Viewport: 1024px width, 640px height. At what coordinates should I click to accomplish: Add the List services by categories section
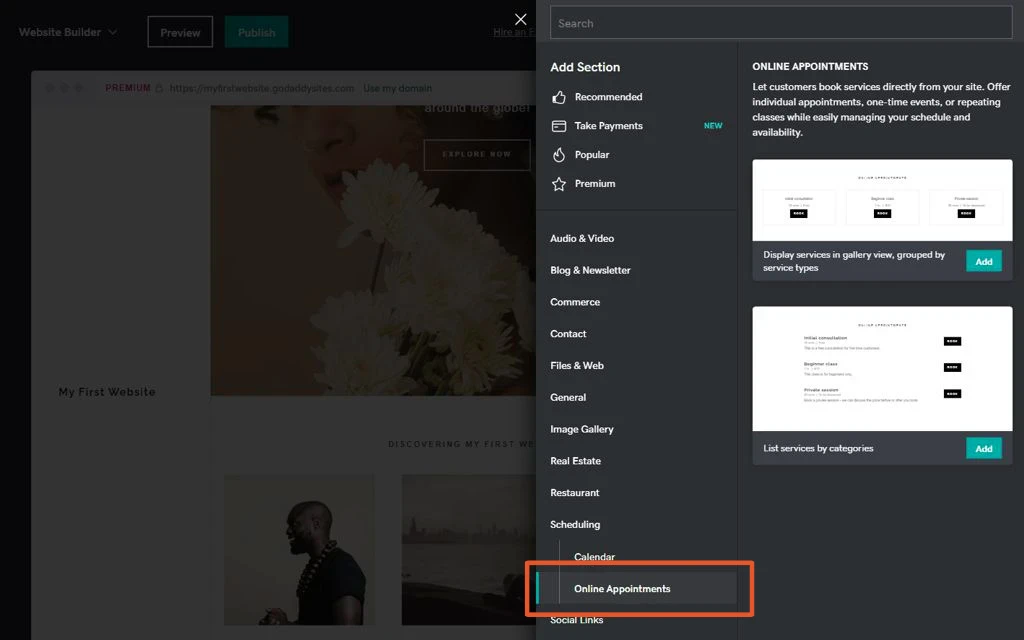coord(984,449)
